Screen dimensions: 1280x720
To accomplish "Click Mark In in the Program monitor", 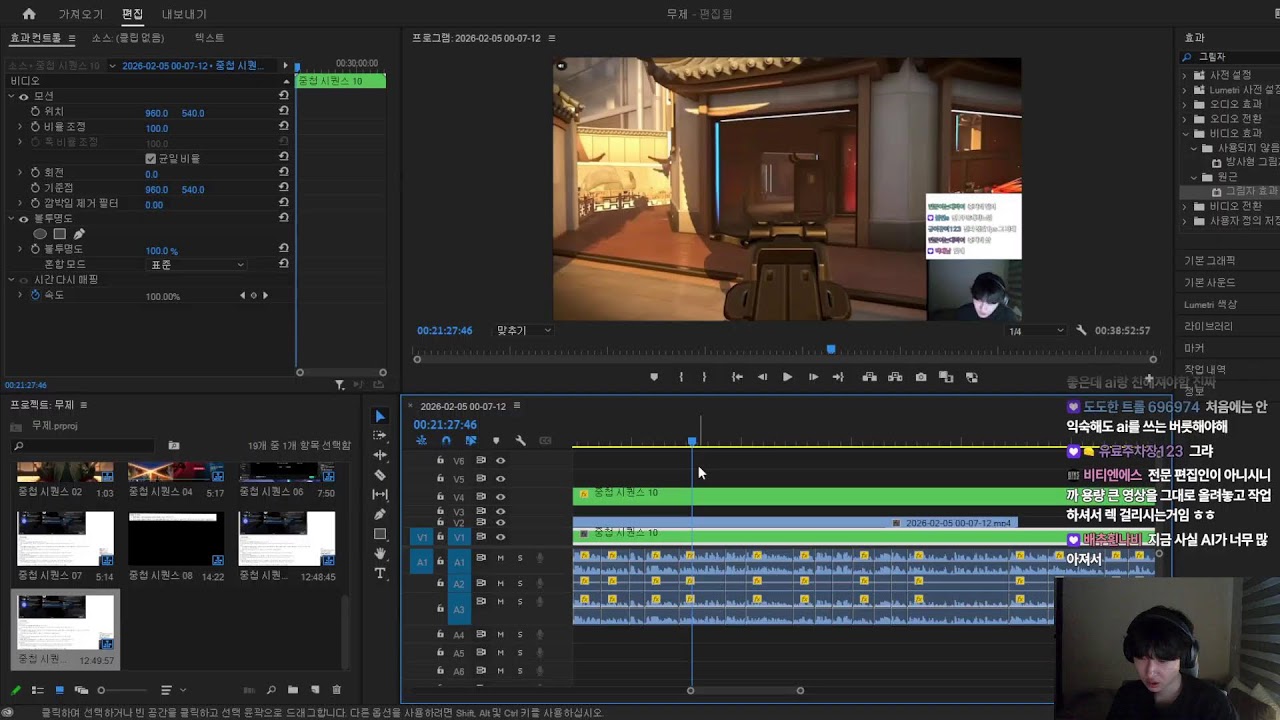I will [681, 377].
